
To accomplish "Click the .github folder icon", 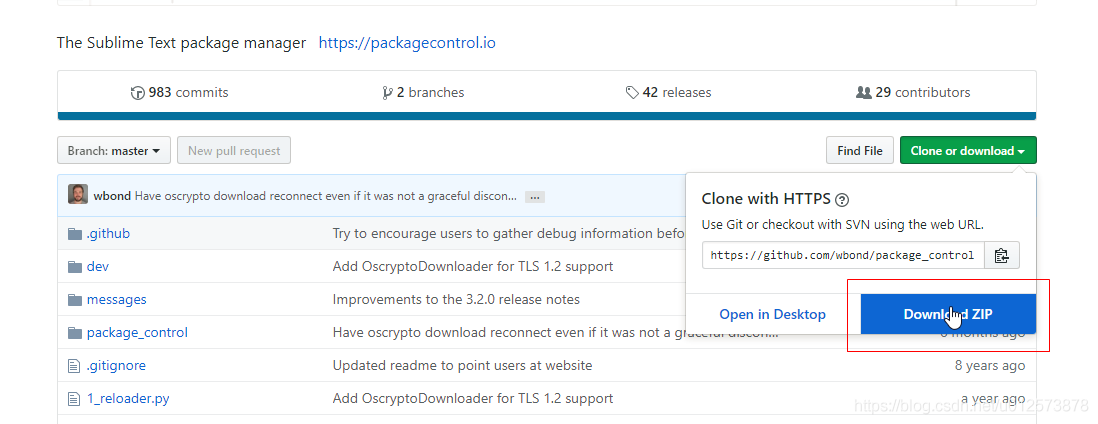I will [x=74, y=234].
